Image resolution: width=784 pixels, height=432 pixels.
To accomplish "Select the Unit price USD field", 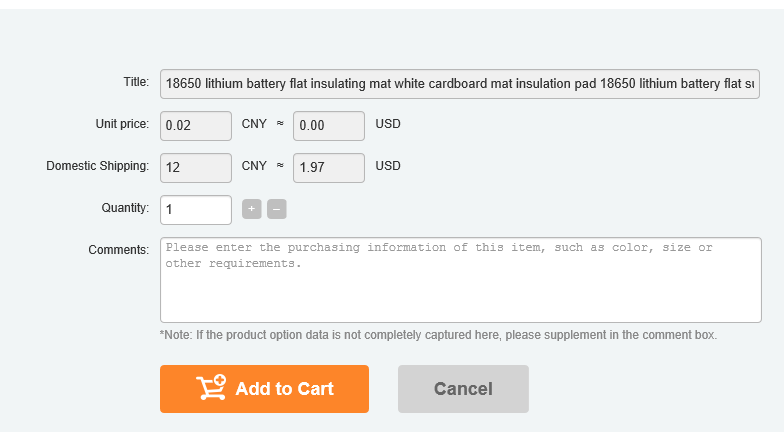I will tap(329, 126).
